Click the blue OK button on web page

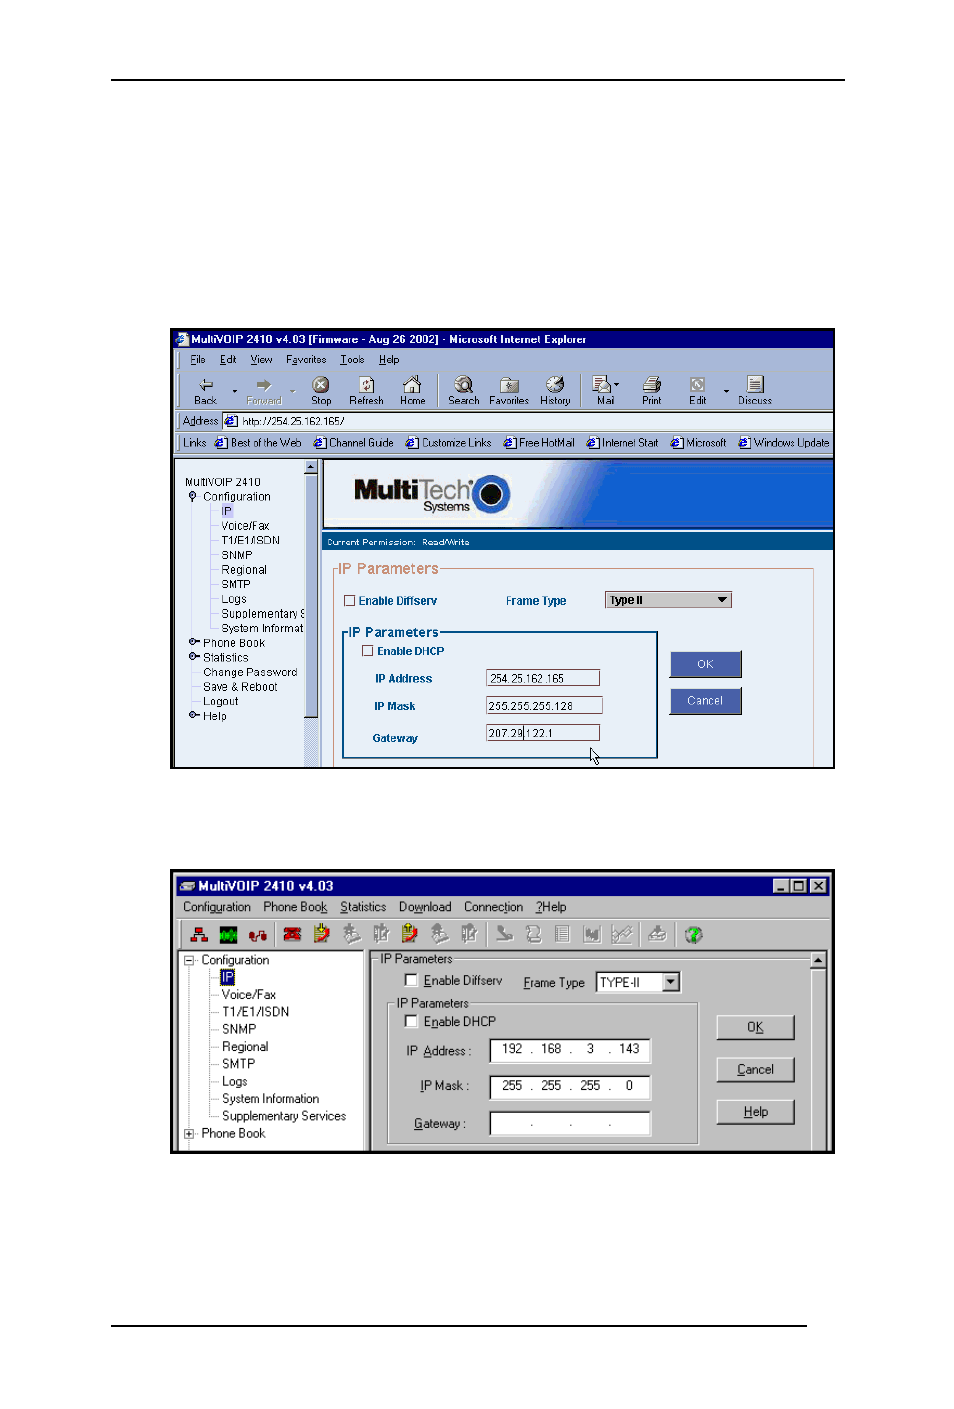point(705,664)
